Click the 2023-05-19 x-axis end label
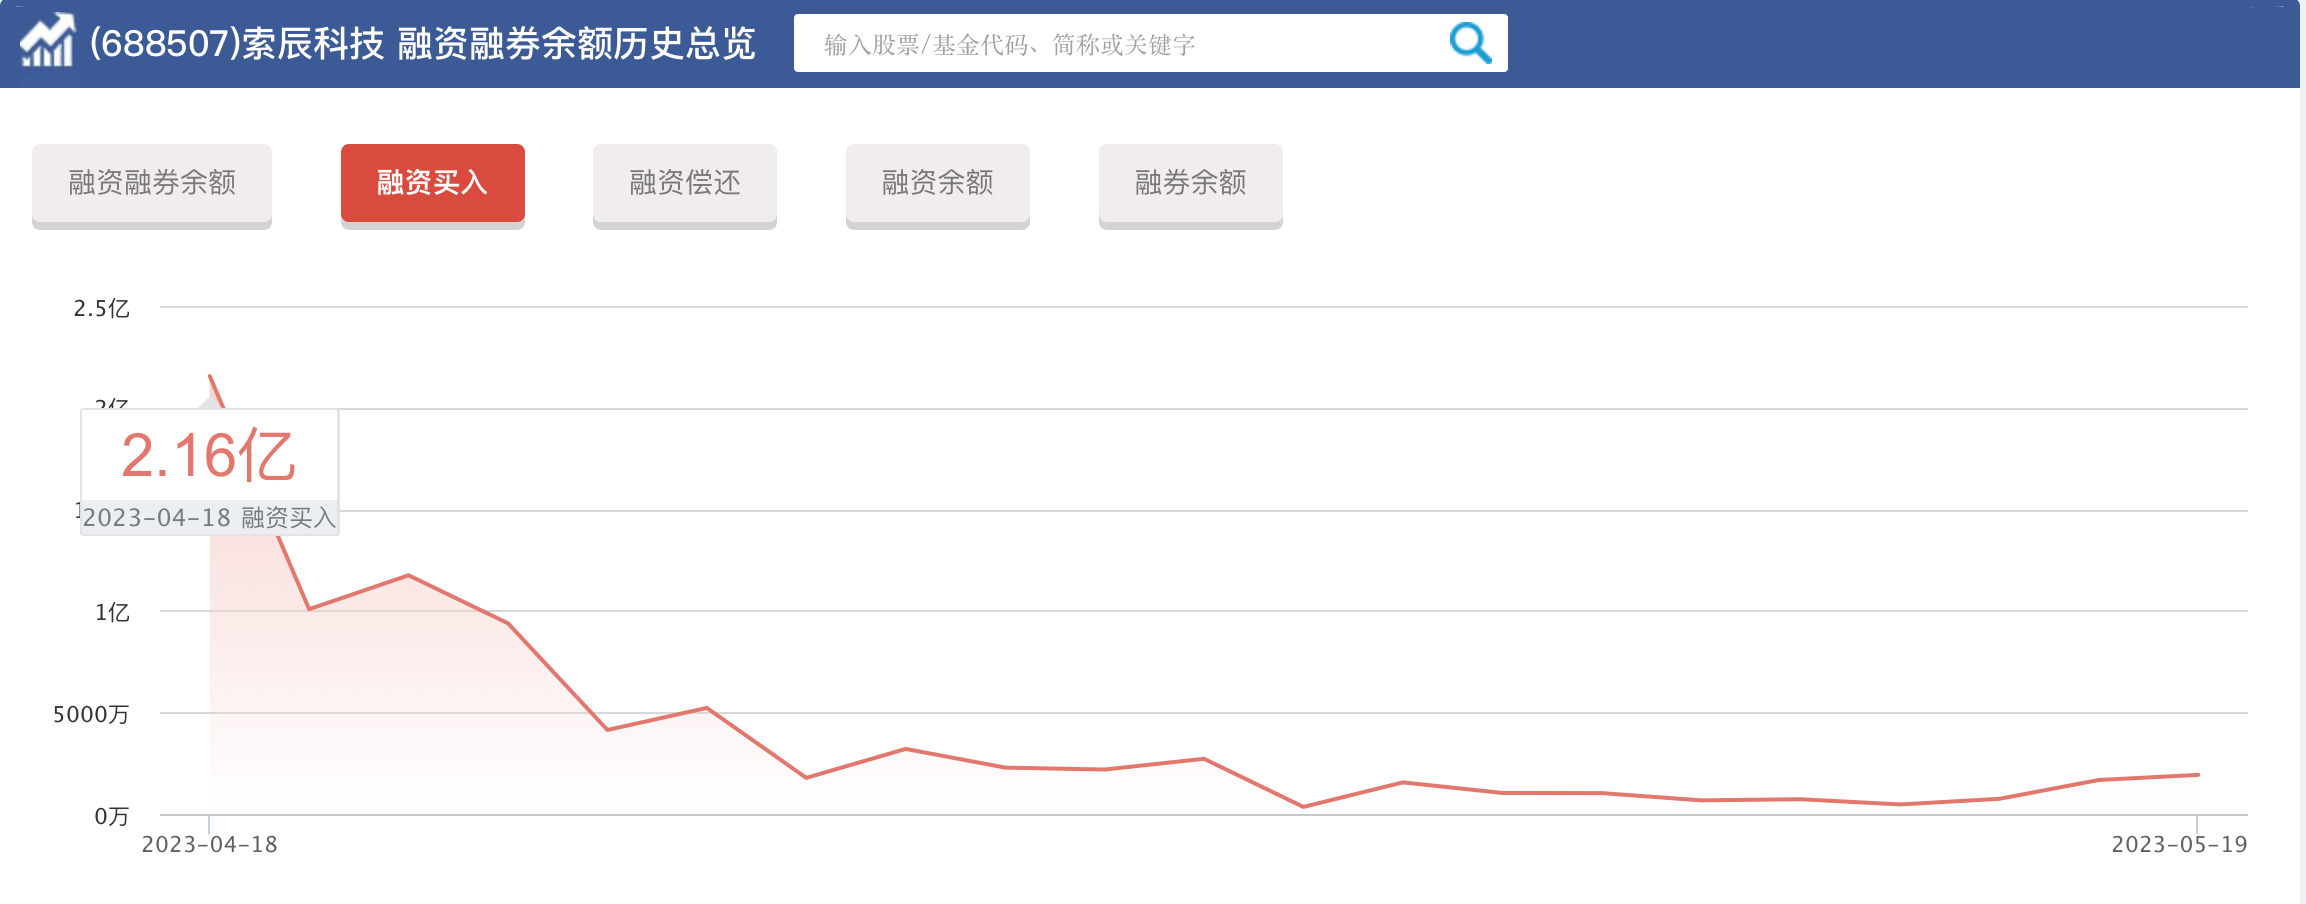The width and height of the screenshot is (2306, 904). (x=2178, y=845)
